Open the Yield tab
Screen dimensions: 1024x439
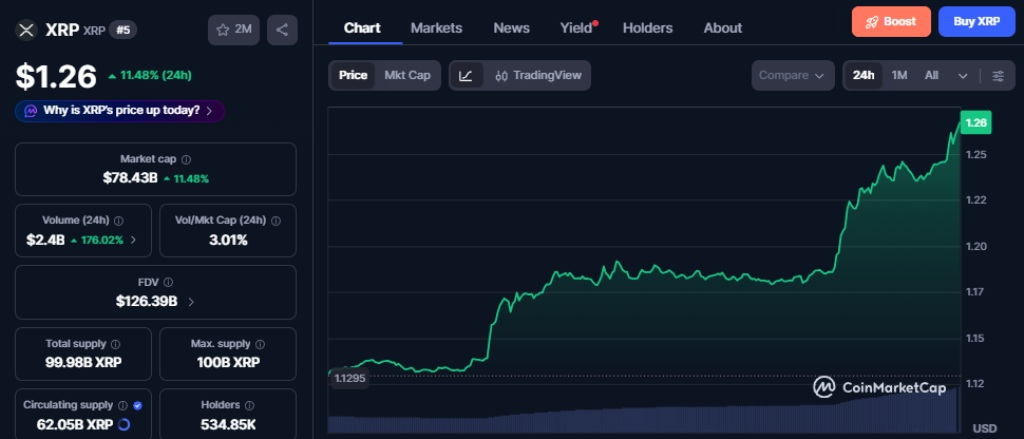[x=576, y=28]
